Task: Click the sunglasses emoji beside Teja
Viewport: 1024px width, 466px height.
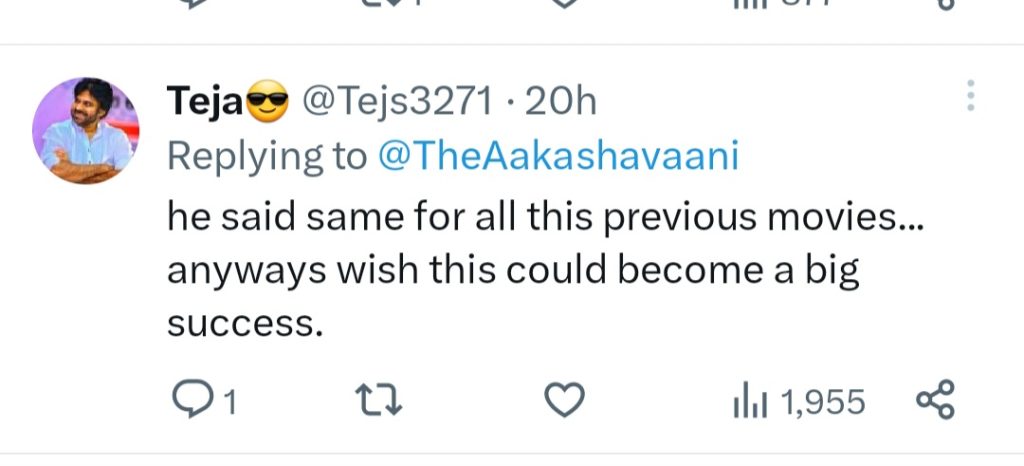Action: click(265, 100)
